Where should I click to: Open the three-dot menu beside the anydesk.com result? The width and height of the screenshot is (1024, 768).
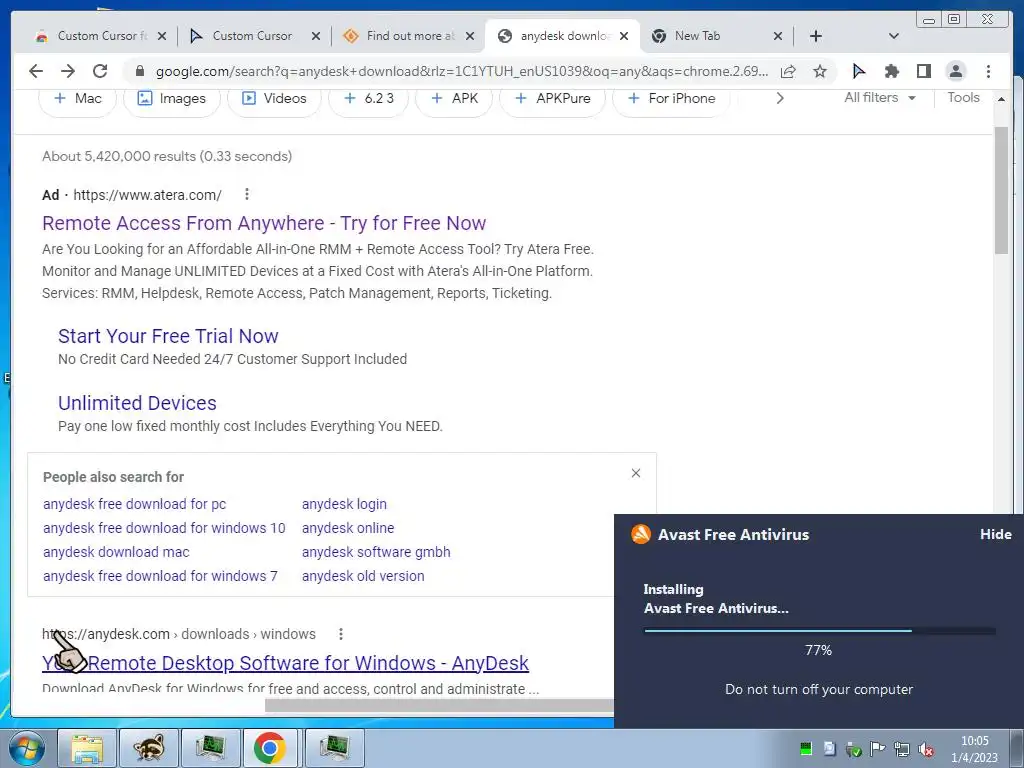click(x=341, y=634)
